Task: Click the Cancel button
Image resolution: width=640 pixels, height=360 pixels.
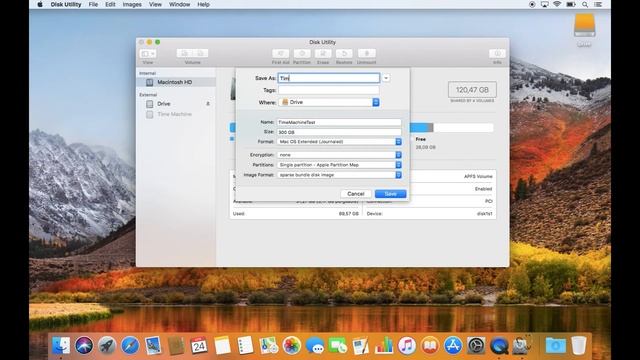Action: pyautogui.click(x=356, y=193)
